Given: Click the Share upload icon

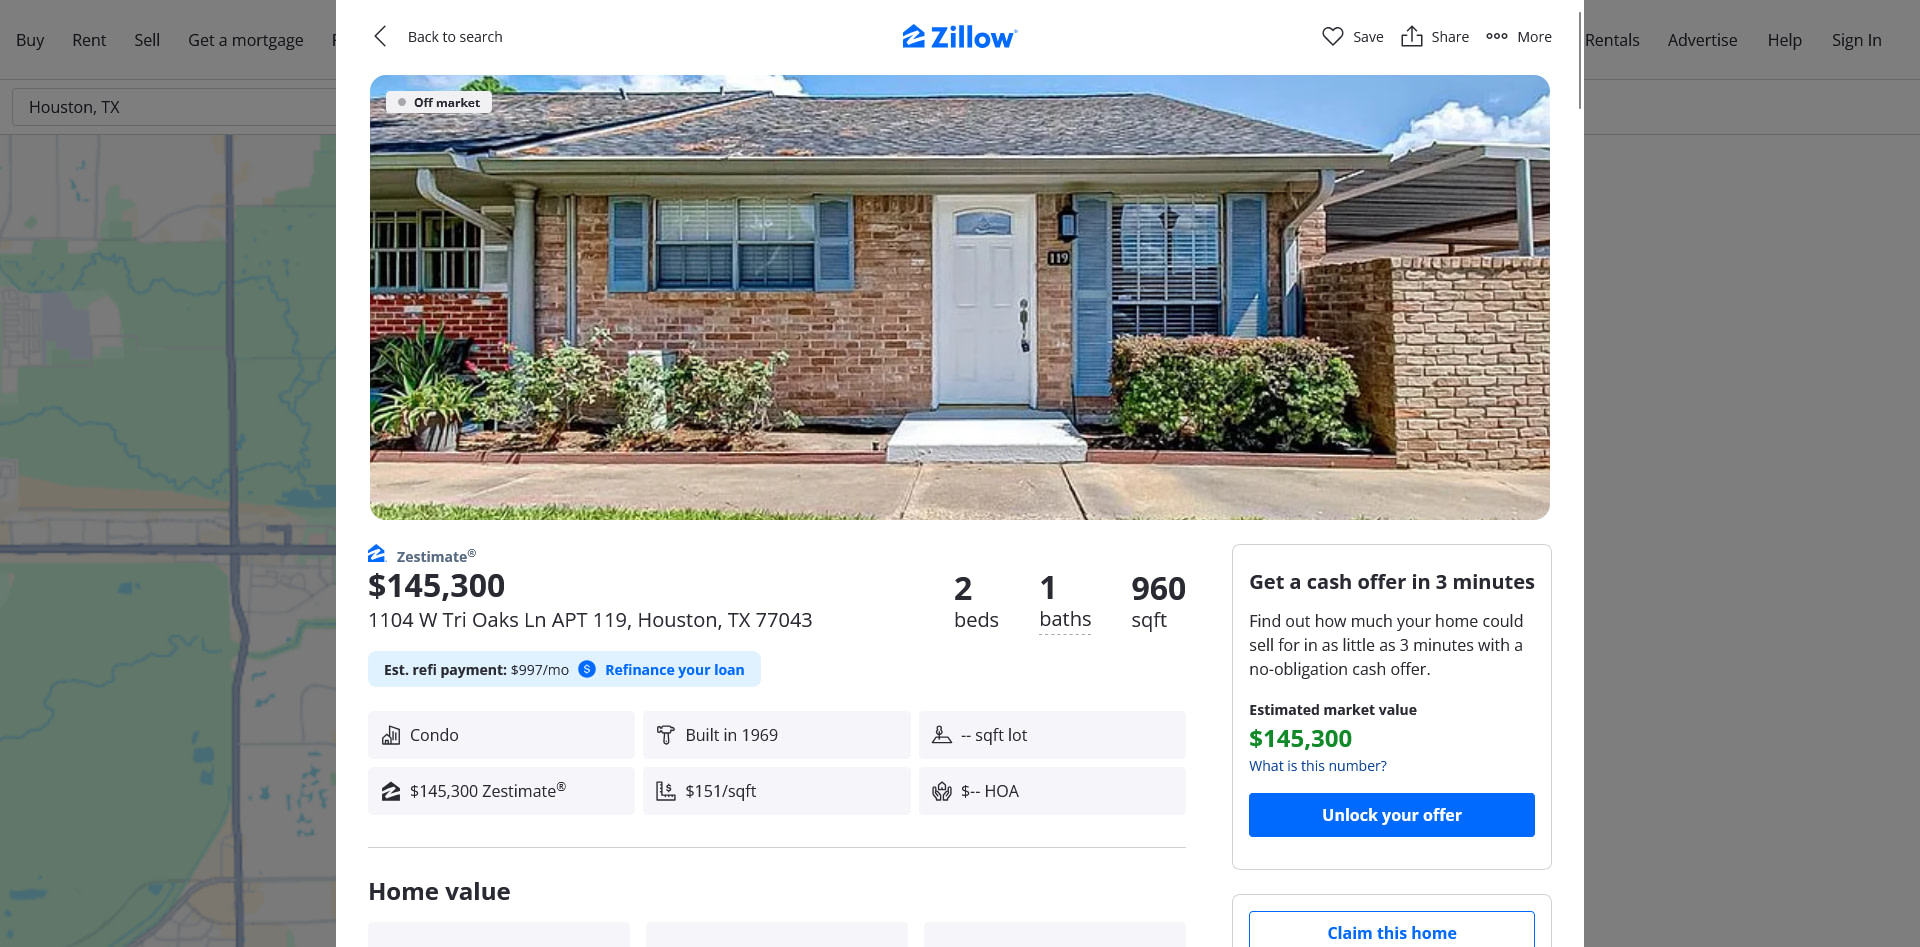Looking at the screenshot, I should (1411, 36).
